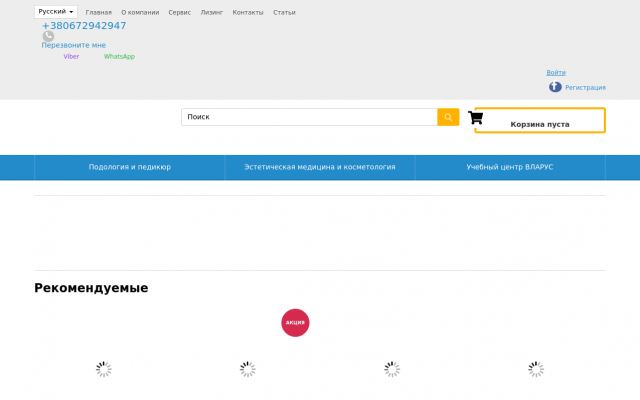640x400 pixels.
Task: Open the Русский language dropdown
Action: pyautogui.click(x=56, y=12)
